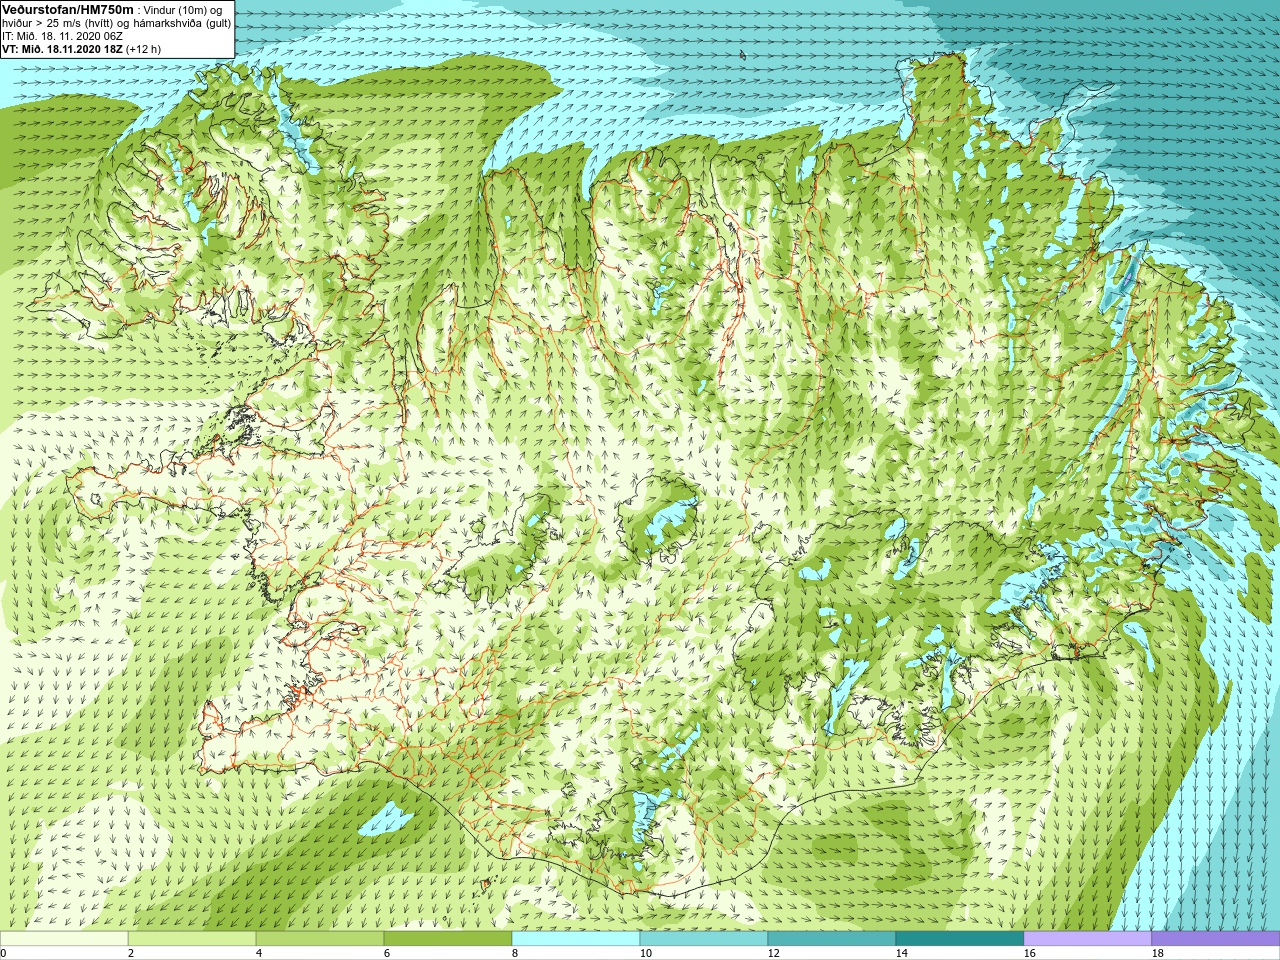Select the light cyan 8–10 m/s legend swatch
Image resolution: width=1280 pixels, height=960 pixels.
(576, 939)
